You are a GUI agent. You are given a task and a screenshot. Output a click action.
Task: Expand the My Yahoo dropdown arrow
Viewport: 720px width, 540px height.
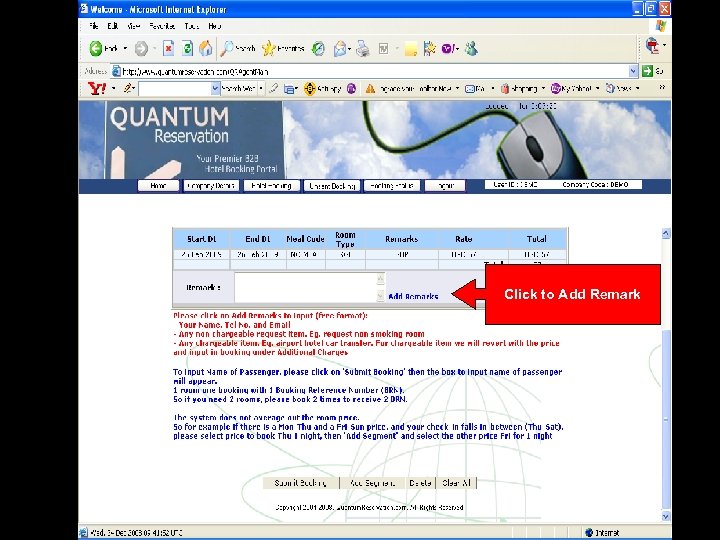597,88
